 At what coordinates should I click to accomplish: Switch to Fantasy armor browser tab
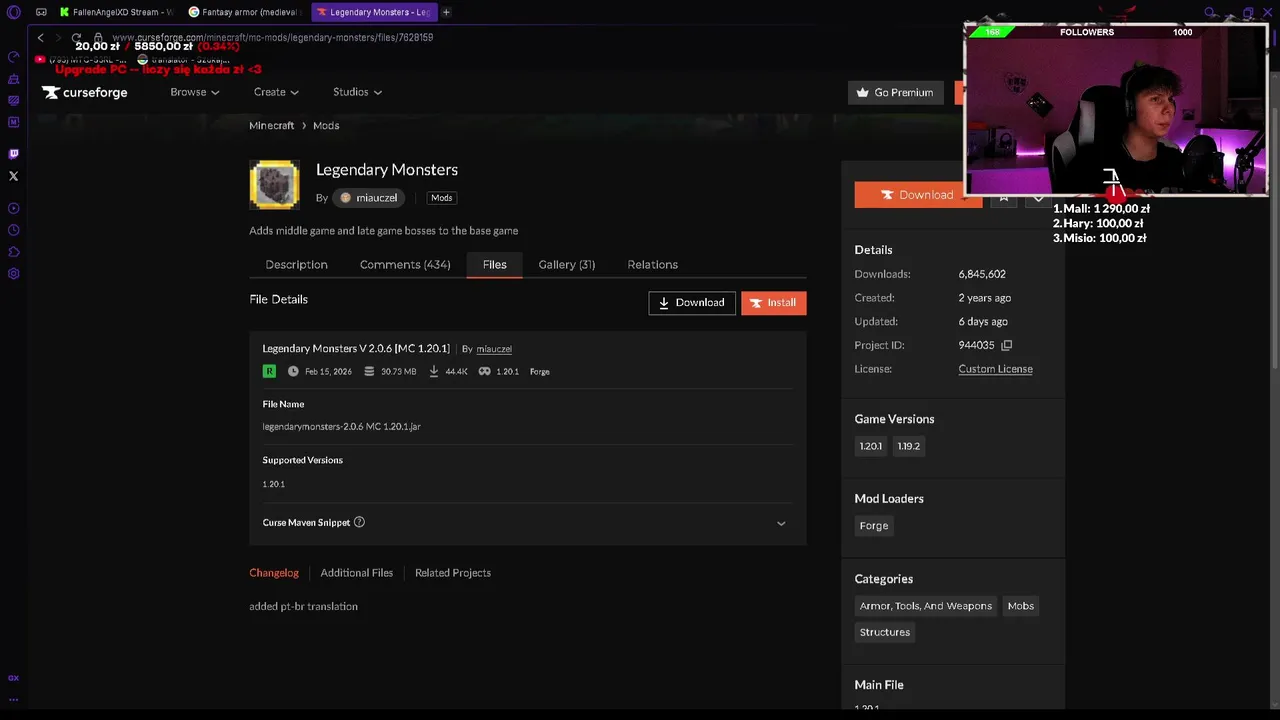[245, 12]
